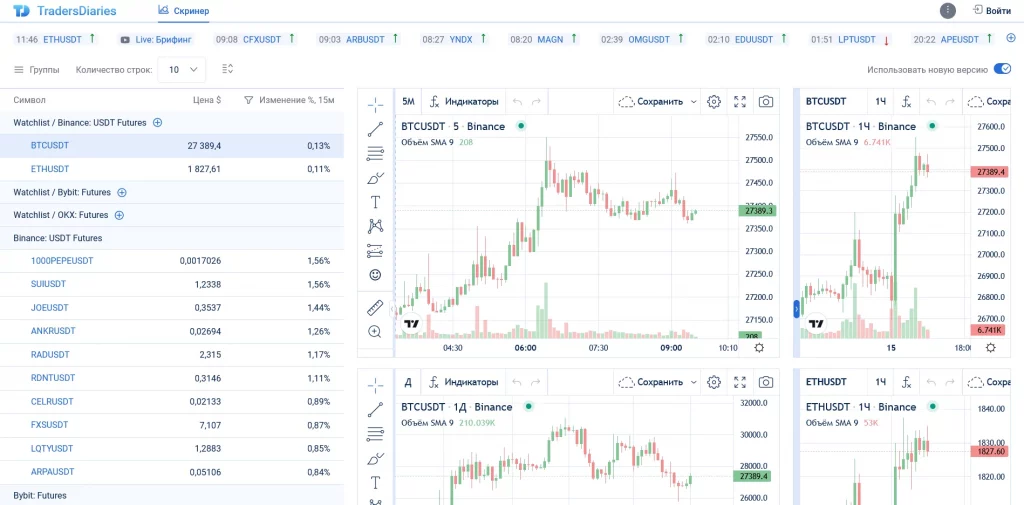Open the row count dropdown
The height and width of the screenshot is (505, 1024).
click(182, 69)
